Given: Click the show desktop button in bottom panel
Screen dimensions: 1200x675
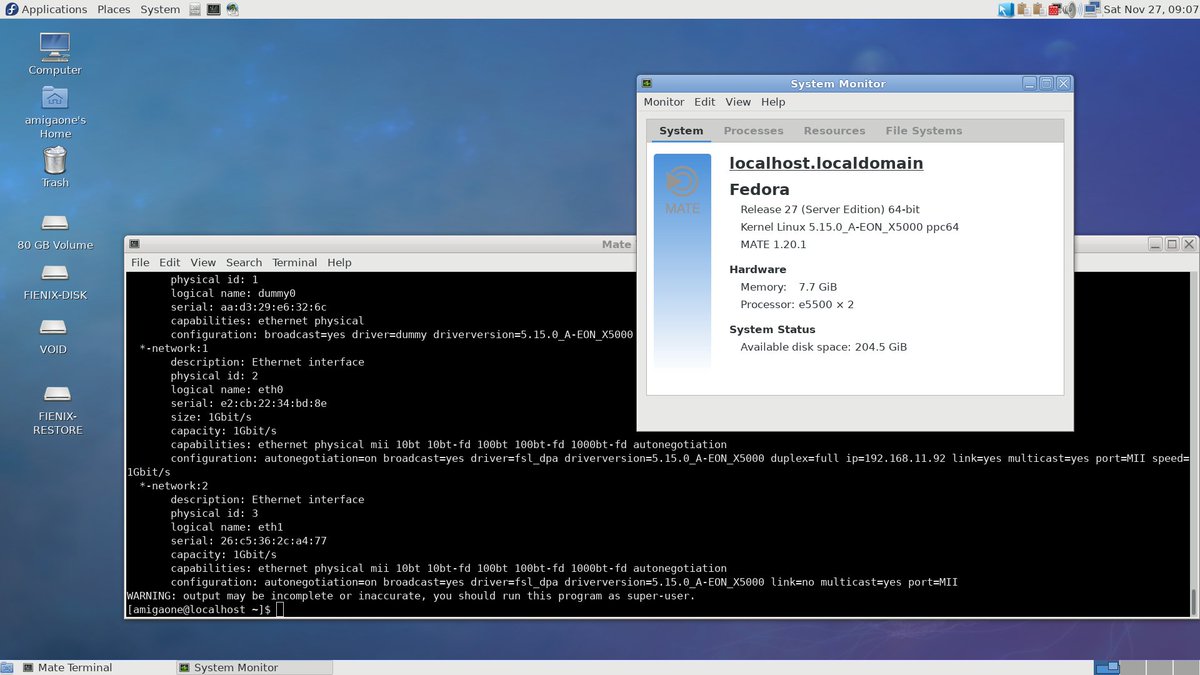Looking at the screenshot, I should pos(7,667).
